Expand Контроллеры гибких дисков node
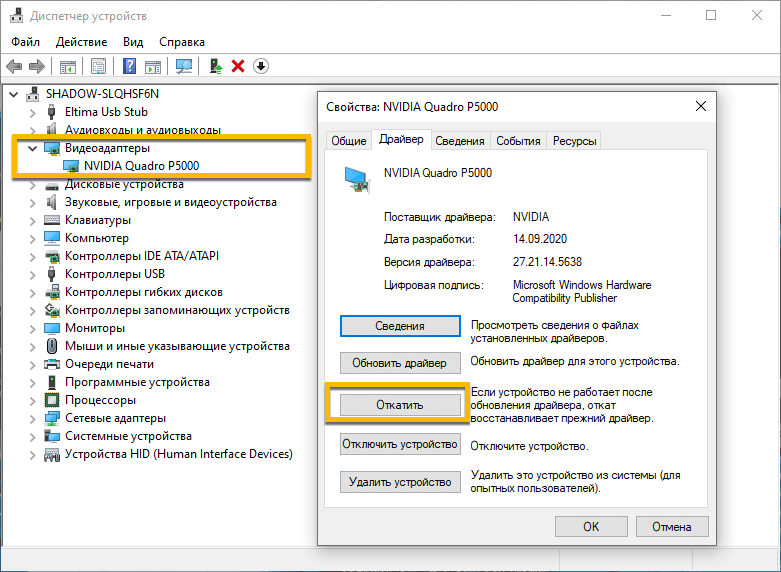781x572 pixels. click(x=32, y=293)
